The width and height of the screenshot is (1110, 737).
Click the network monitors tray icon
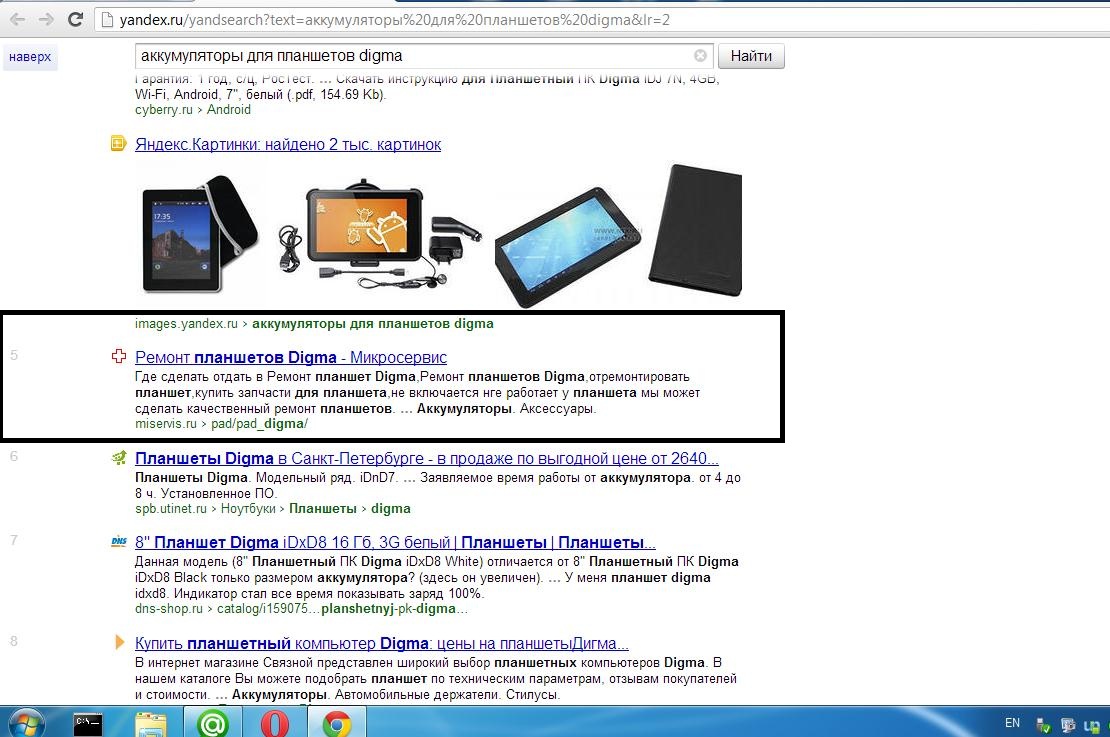point(1068,725)
